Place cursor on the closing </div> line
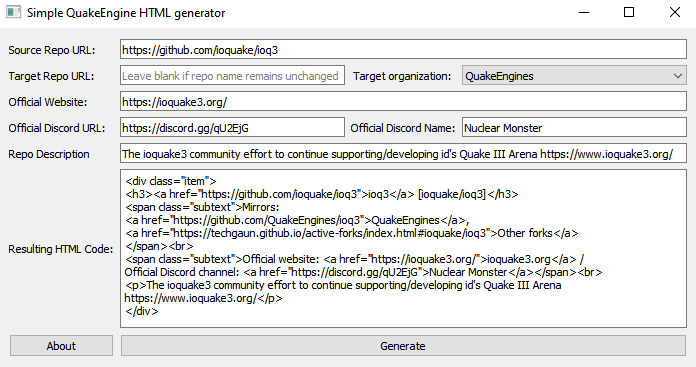The width and height of the screenshot is (696, 367). click(x=142, y=311)
